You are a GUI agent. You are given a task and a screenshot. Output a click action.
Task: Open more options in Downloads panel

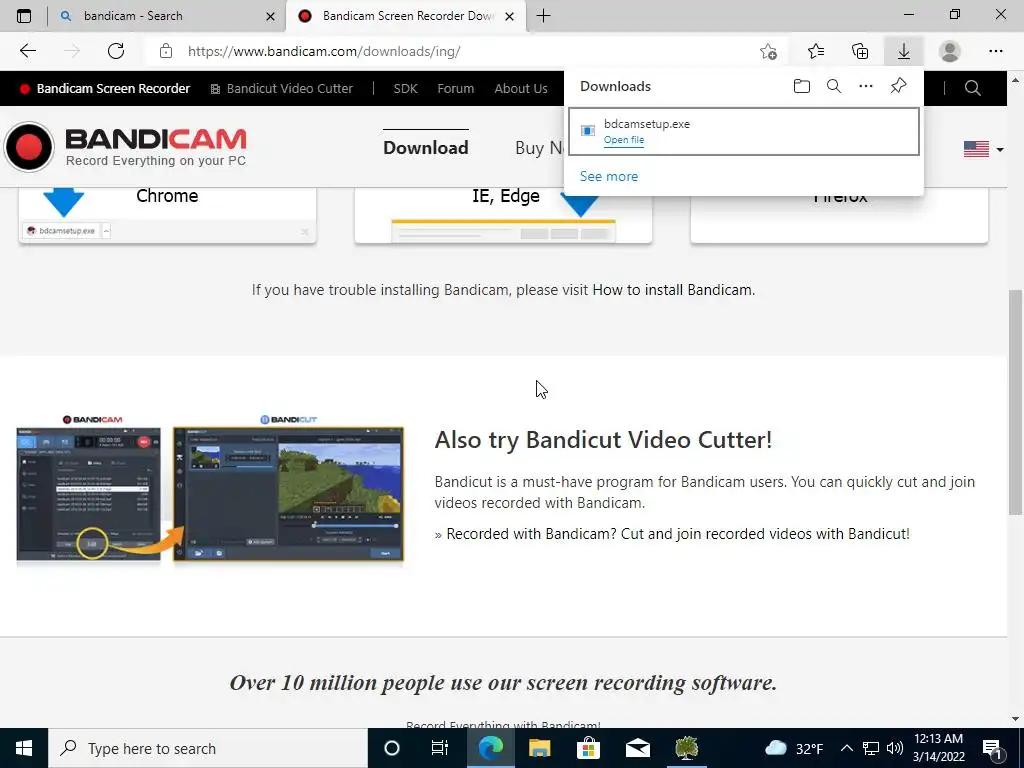click(866, 86)
